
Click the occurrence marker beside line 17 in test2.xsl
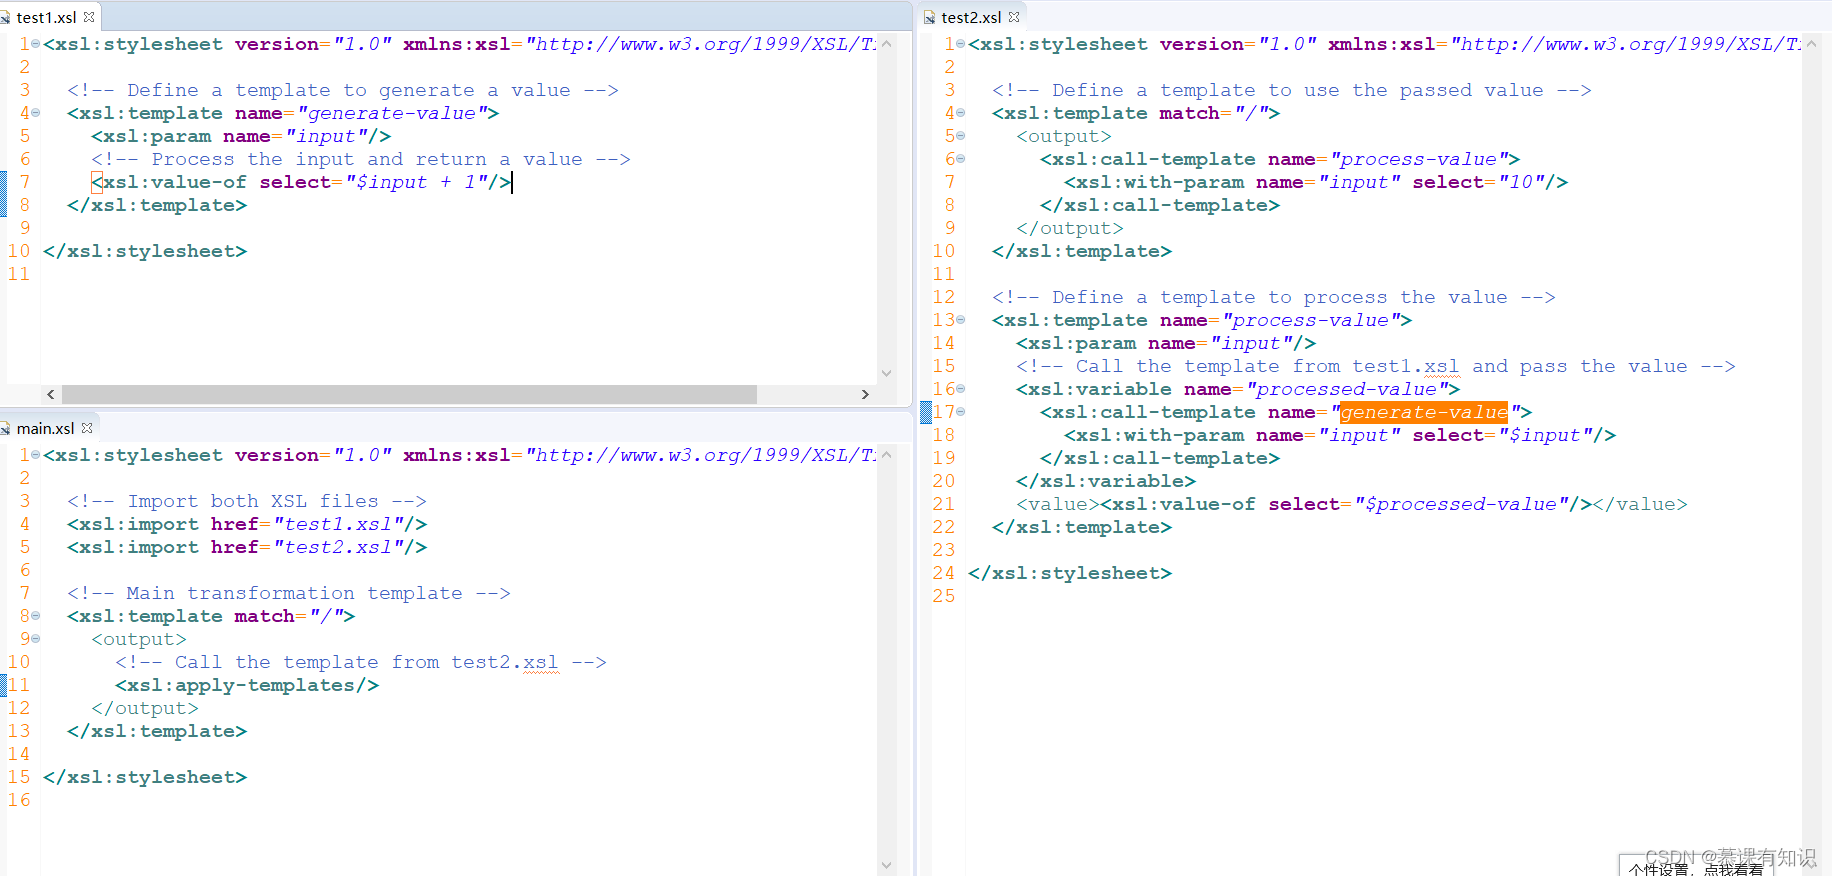(x=926, y=412)
